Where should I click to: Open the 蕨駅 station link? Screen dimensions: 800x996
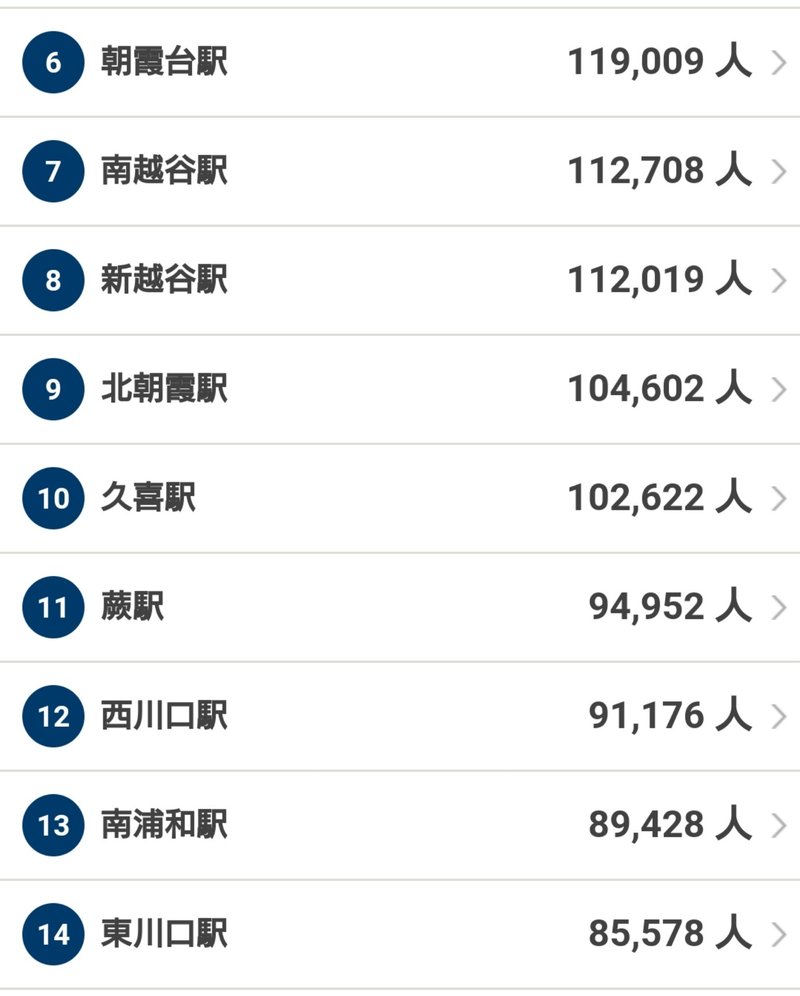click(132, 607)
